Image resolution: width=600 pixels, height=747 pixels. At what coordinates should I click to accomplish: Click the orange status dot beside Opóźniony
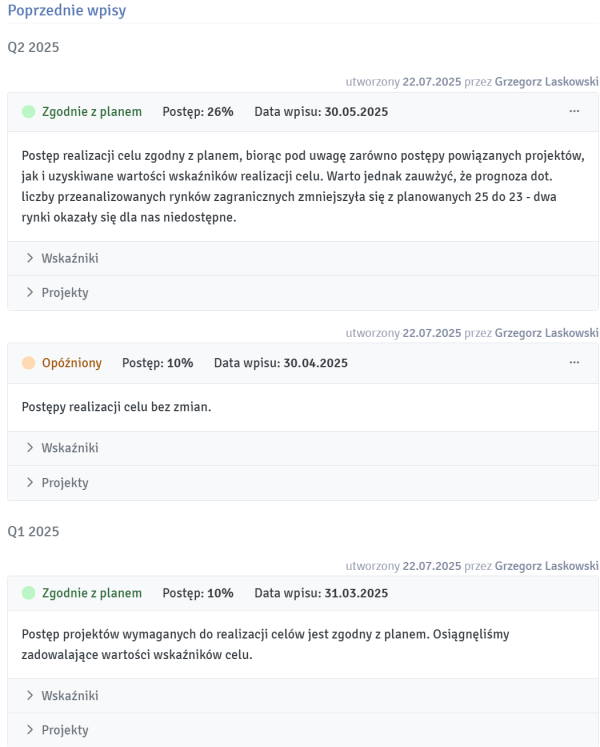[28, 363]
